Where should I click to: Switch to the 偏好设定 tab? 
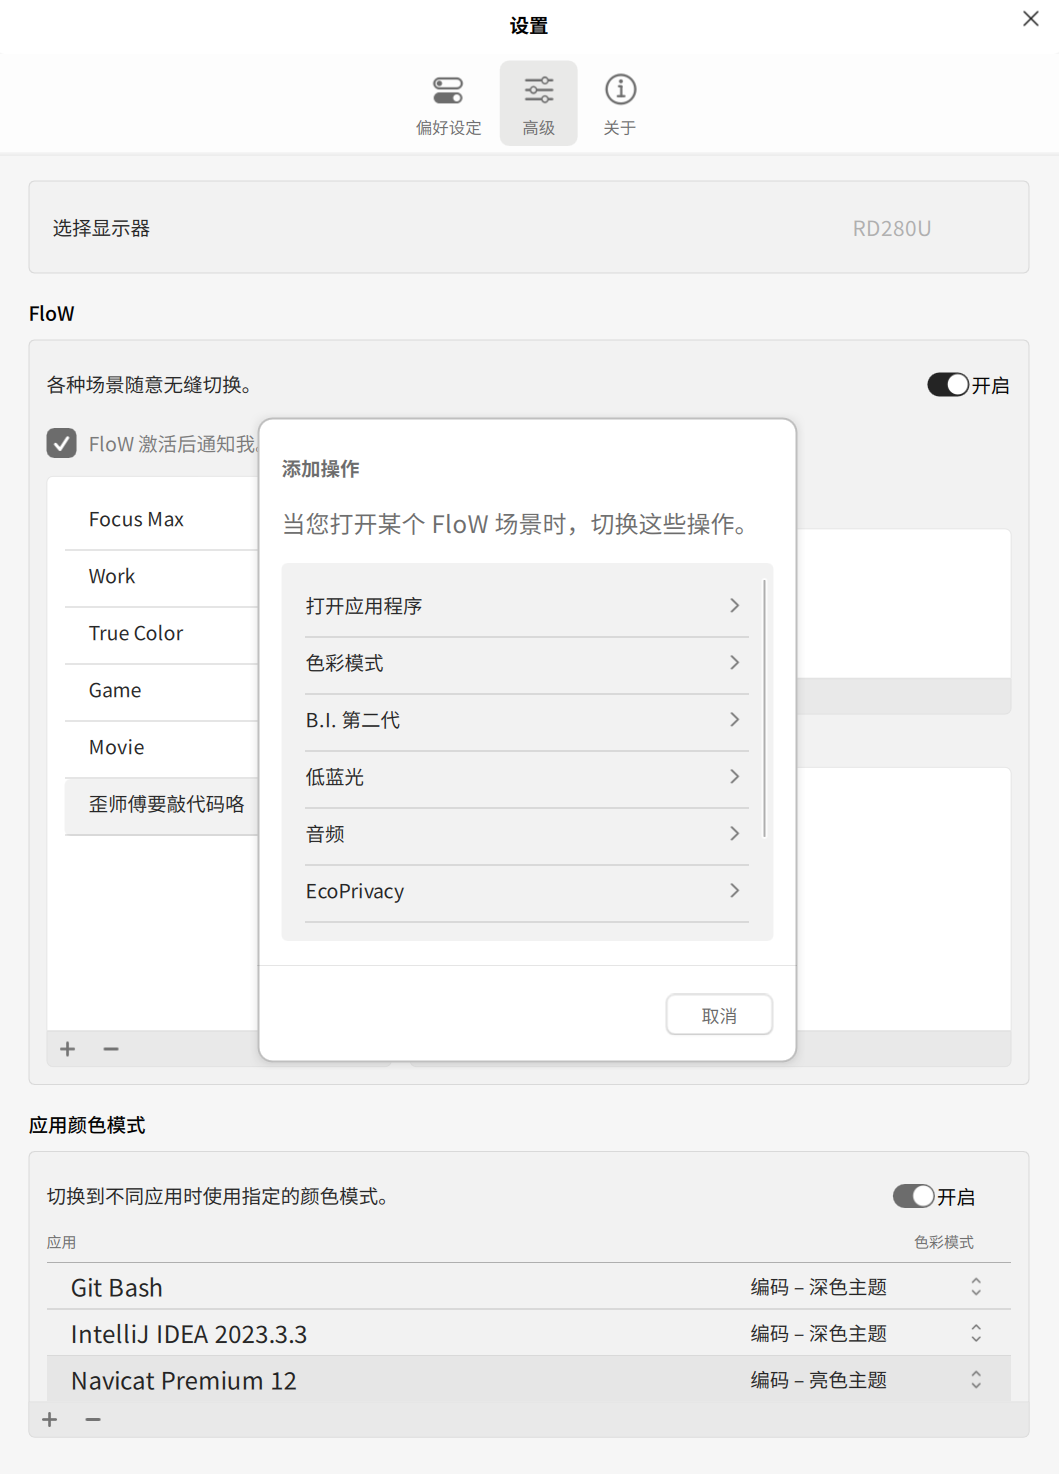coord(449,103)
